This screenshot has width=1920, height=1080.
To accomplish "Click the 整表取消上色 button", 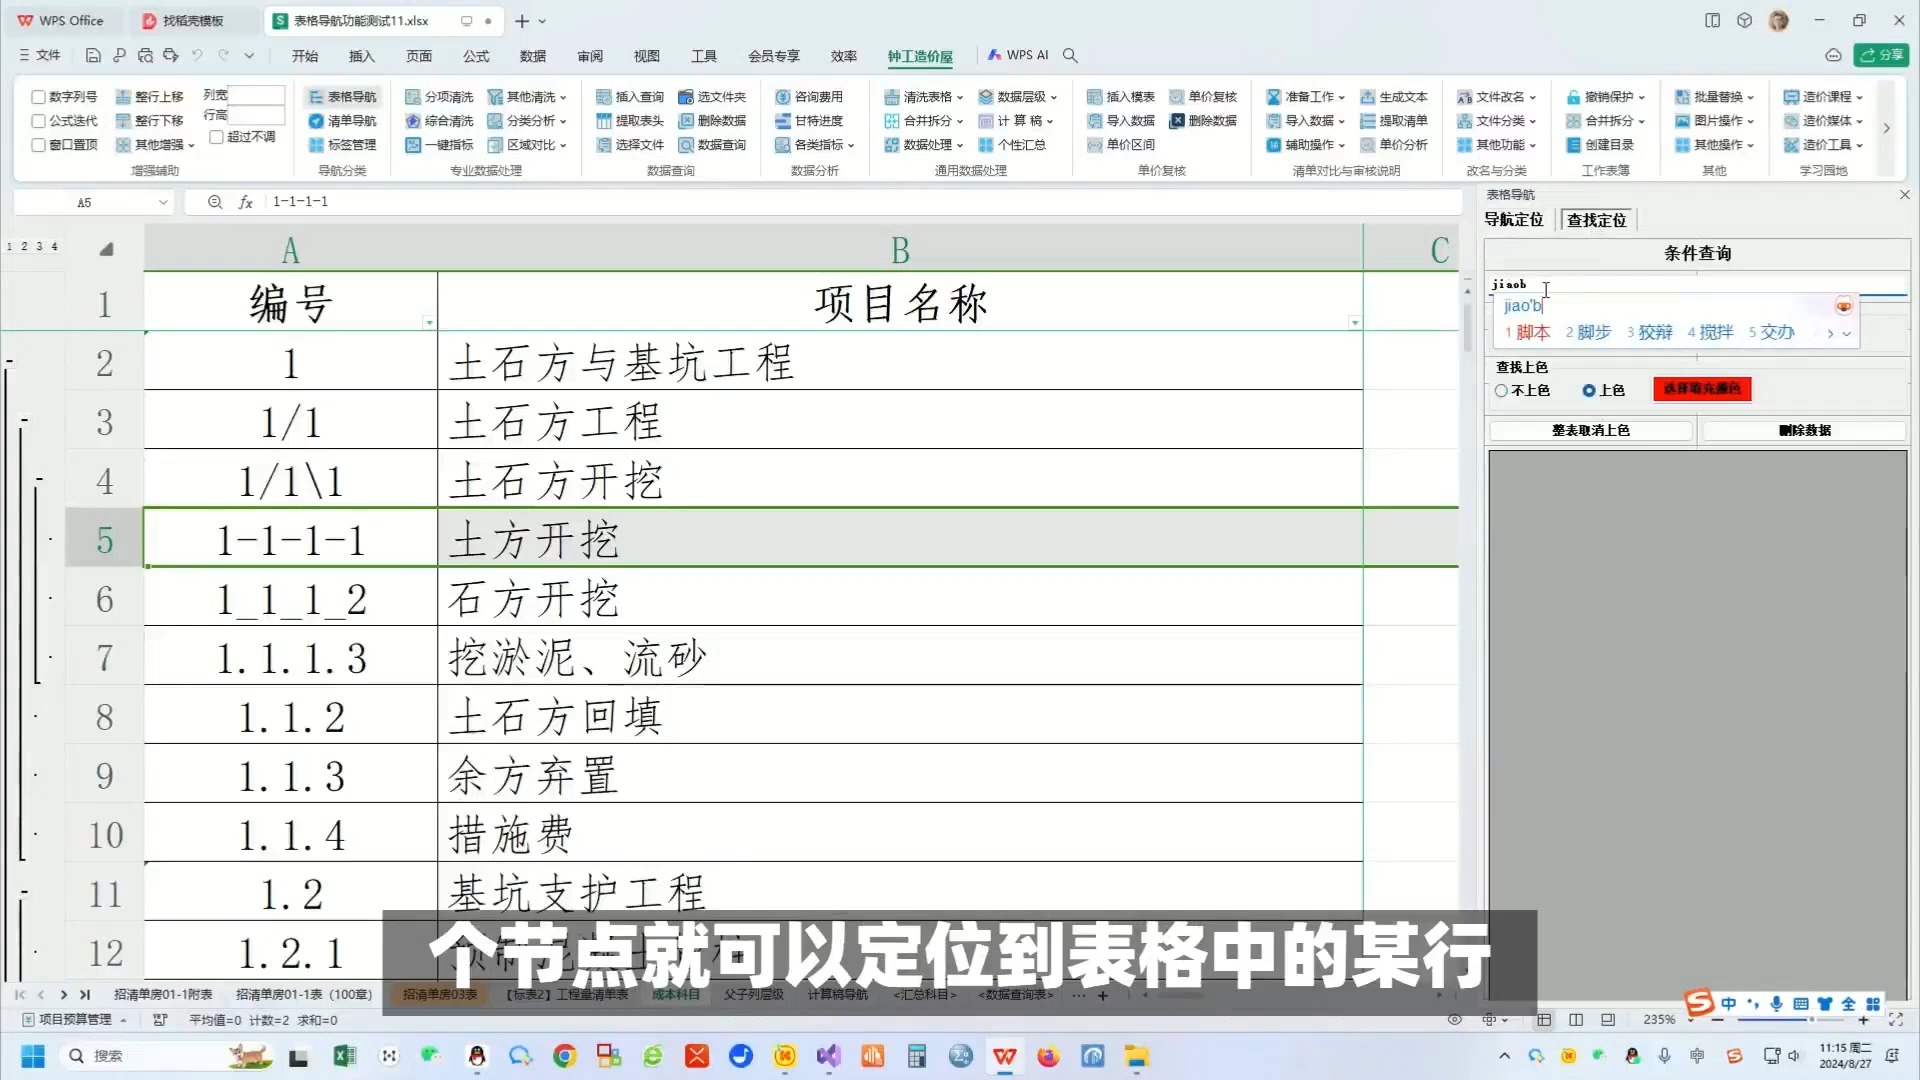I will coord(1590,430).
